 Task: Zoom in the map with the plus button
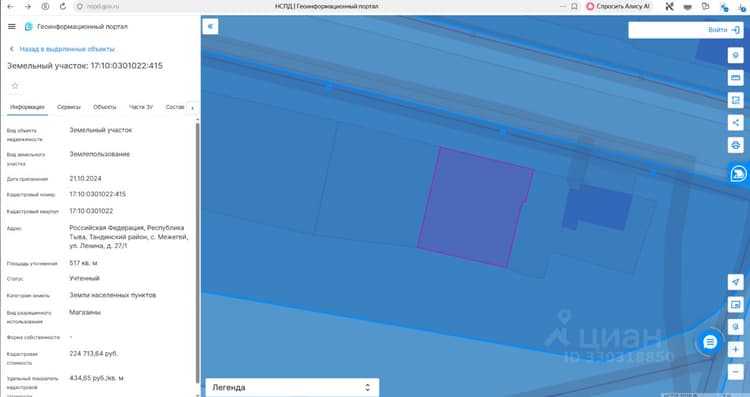736,350
